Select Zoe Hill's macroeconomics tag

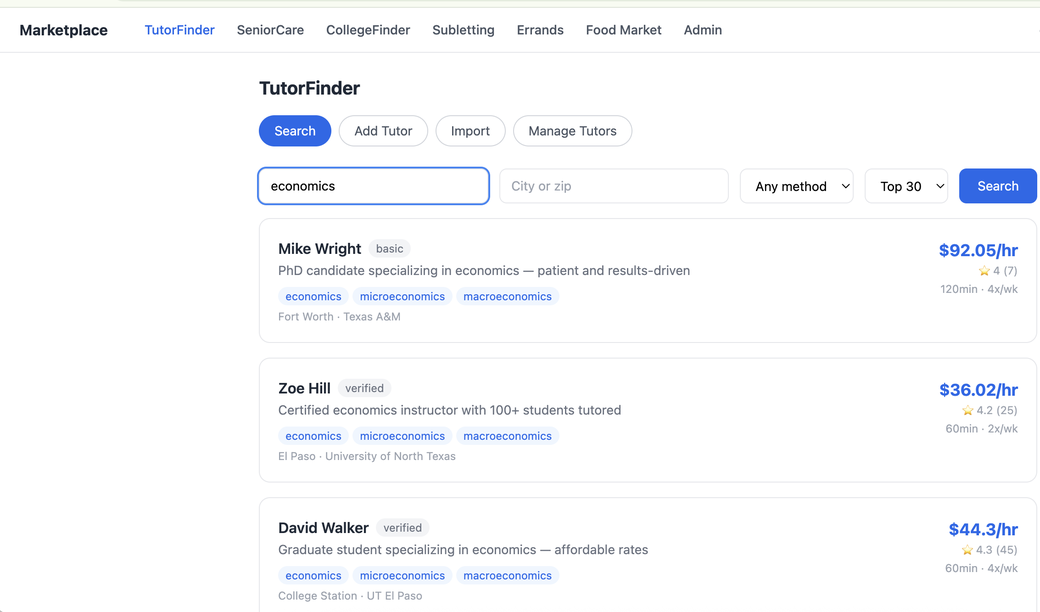507,436
